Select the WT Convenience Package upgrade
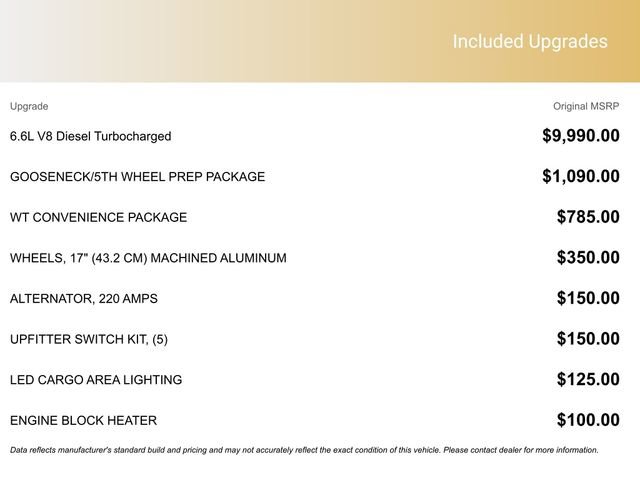640x480 pixels. tap(98, 217)
